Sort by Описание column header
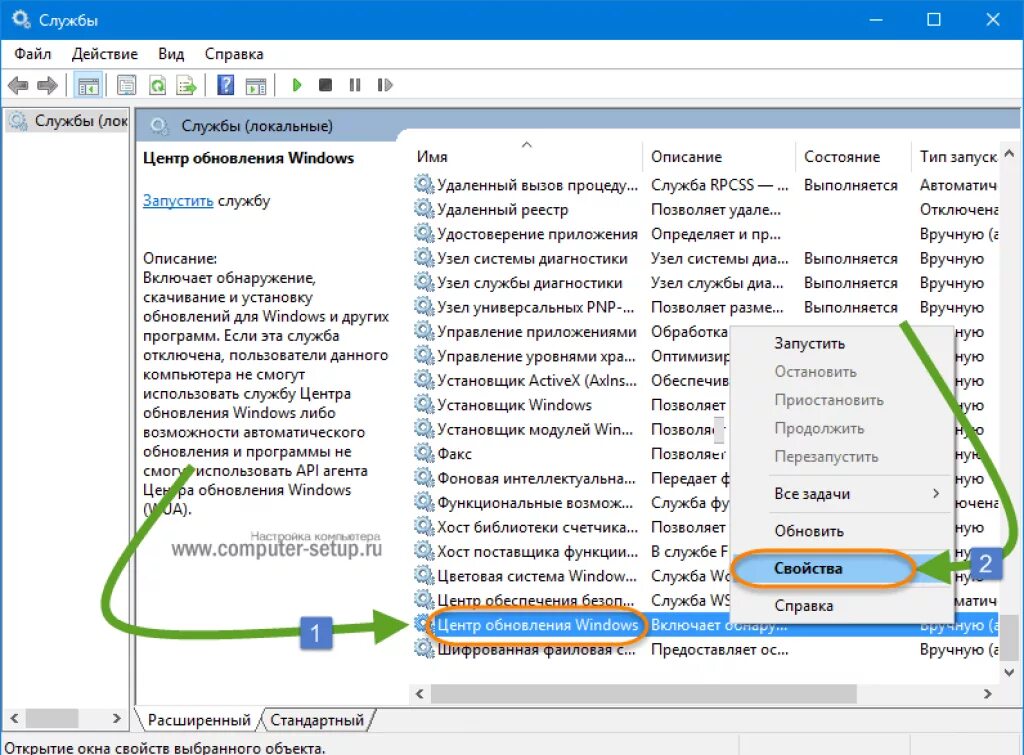This screenshot has height=755, width=1024. point(719,157)
